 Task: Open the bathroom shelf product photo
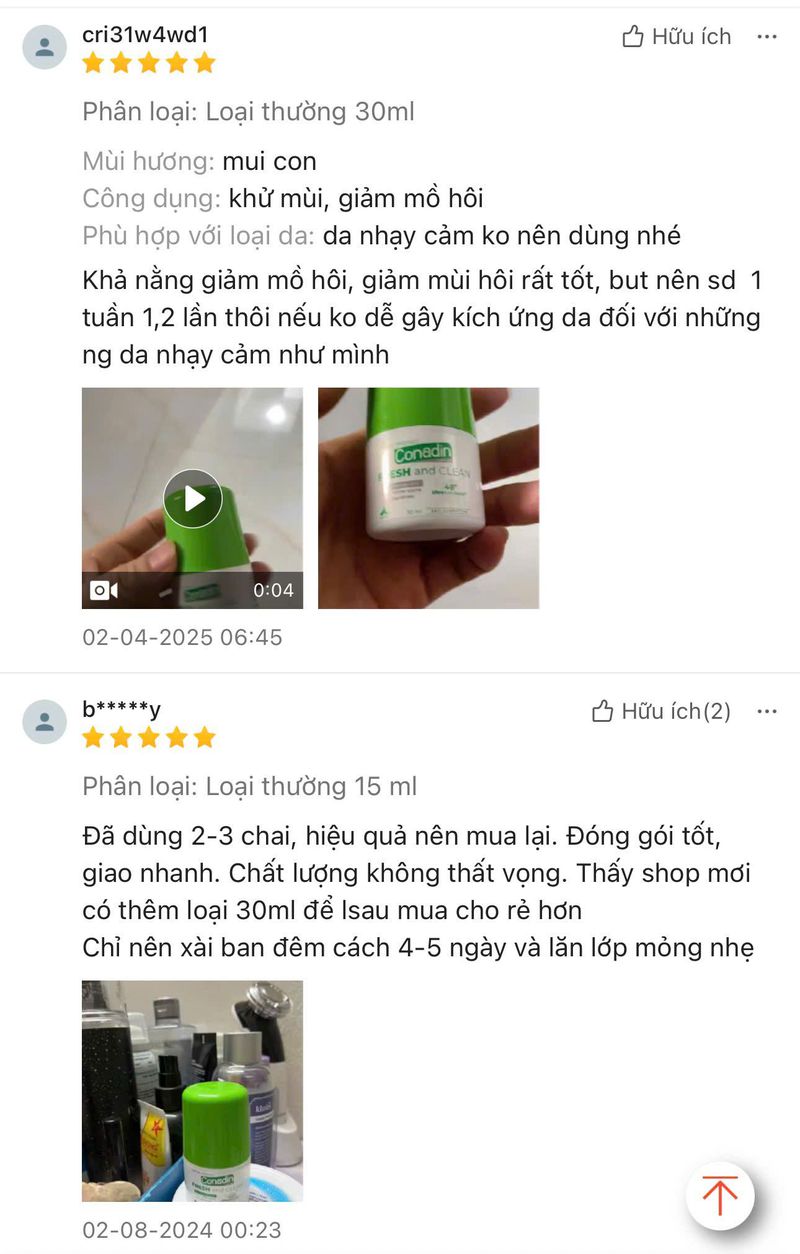[192, 1091]
